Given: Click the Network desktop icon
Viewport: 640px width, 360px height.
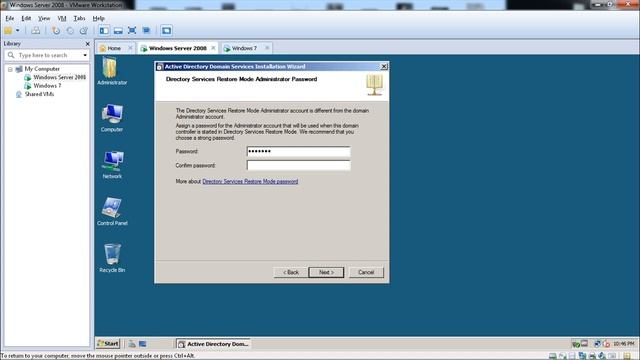Looking at the screenshot, I should [112, 165].
